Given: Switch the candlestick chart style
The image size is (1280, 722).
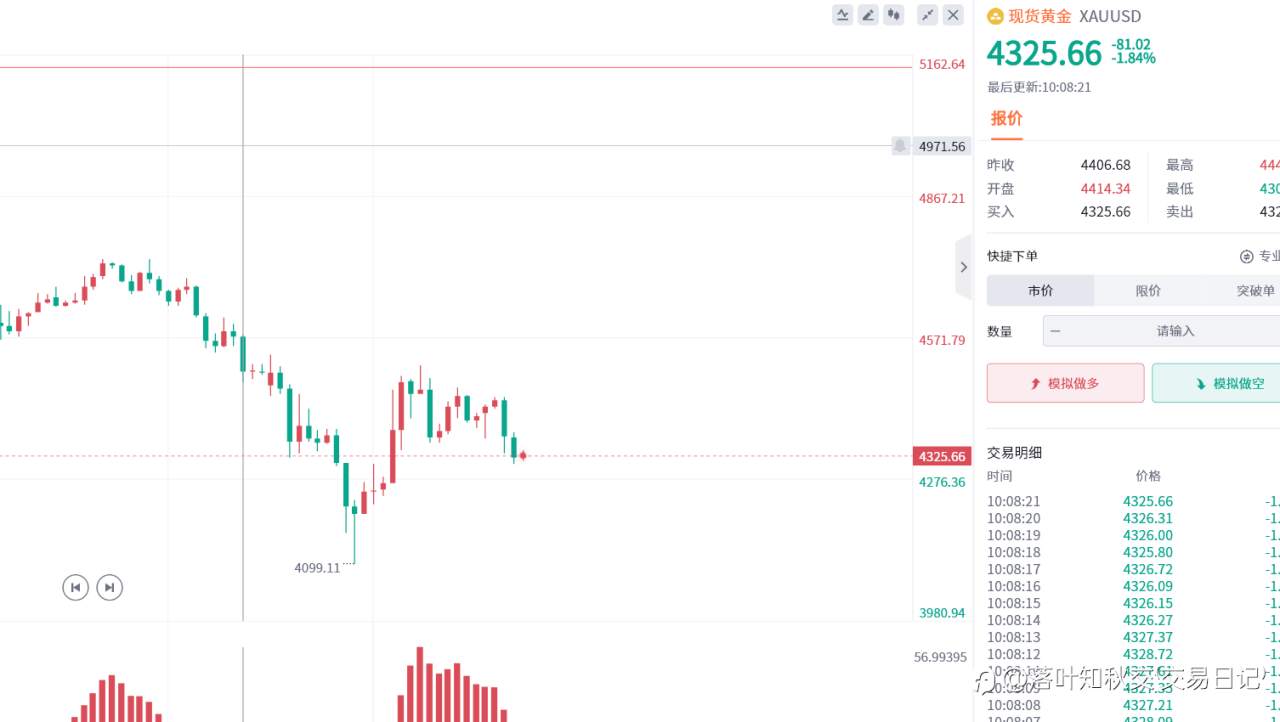Looking at the screenshot, I should click(894, 15).
